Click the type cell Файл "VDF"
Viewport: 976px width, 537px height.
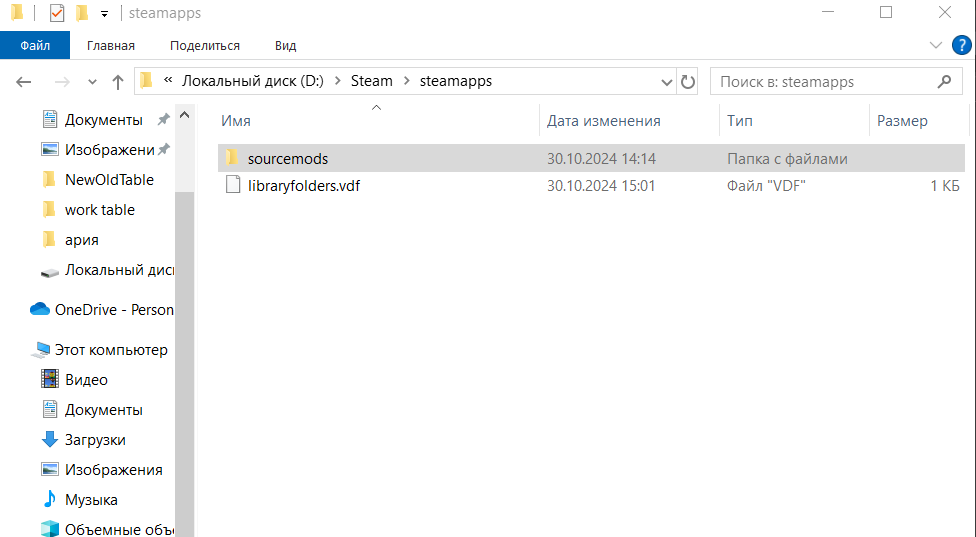click(x=766, y=185)
